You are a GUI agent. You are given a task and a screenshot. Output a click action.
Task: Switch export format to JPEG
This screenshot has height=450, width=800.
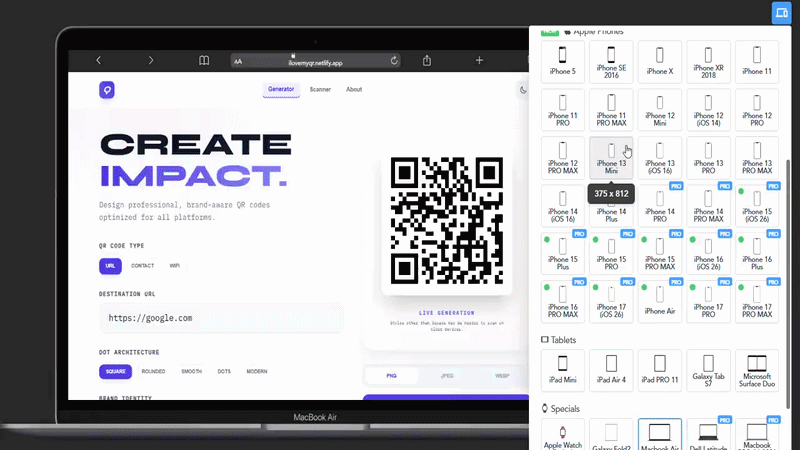point(447,376)
